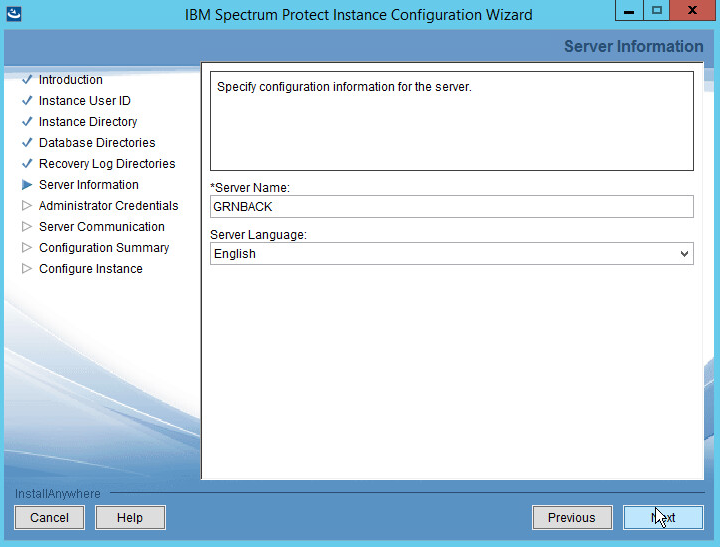The height and width of the screenshot is (547, 720).
Task: Select the Instance Directory step
Action: coord(88,122)
